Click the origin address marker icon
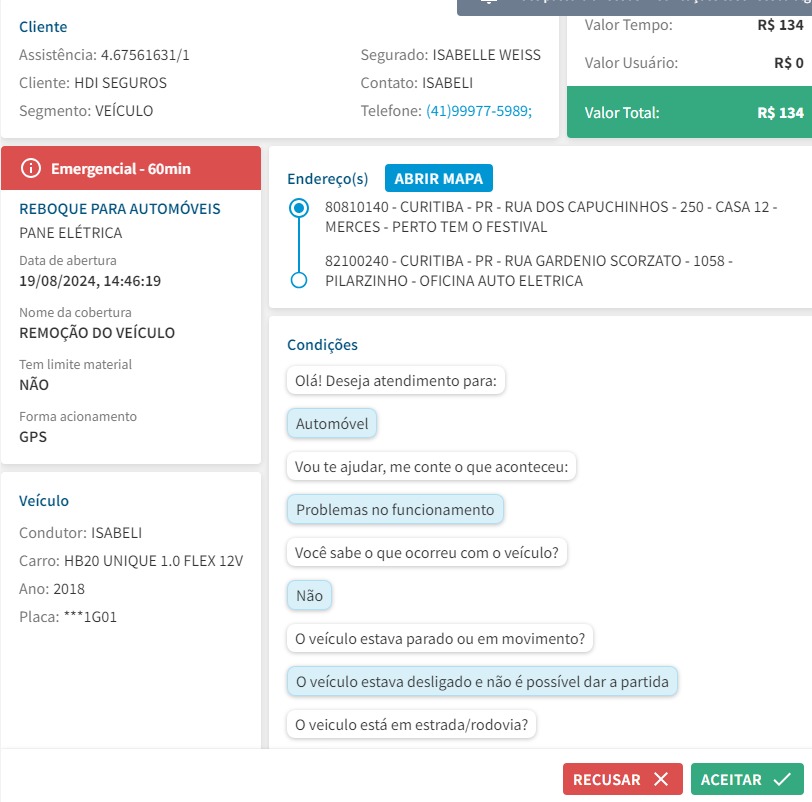The width and height of the screenshot is (812, 802). 299,208
